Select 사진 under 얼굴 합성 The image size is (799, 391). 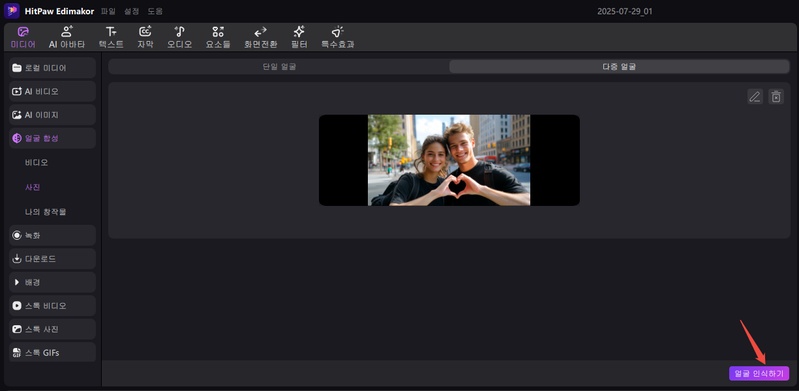33,187
